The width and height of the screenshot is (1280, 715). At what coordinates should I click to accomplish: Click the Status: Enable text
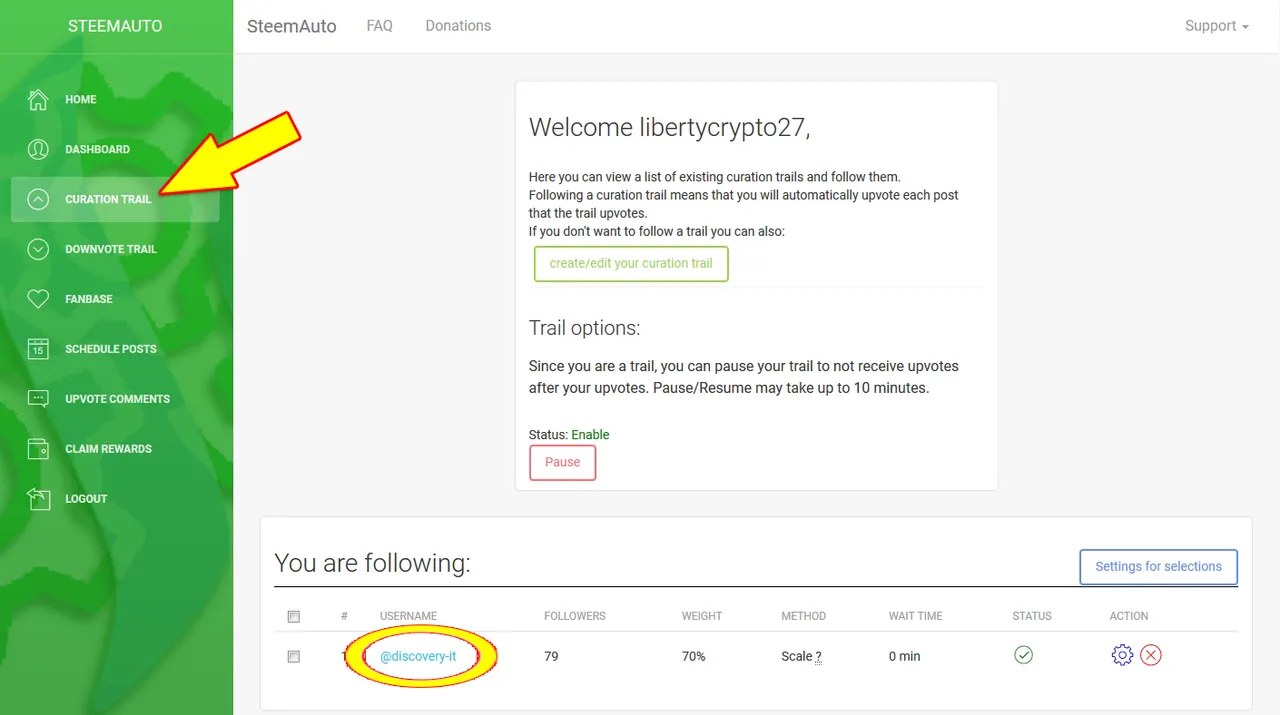point(569,435)
